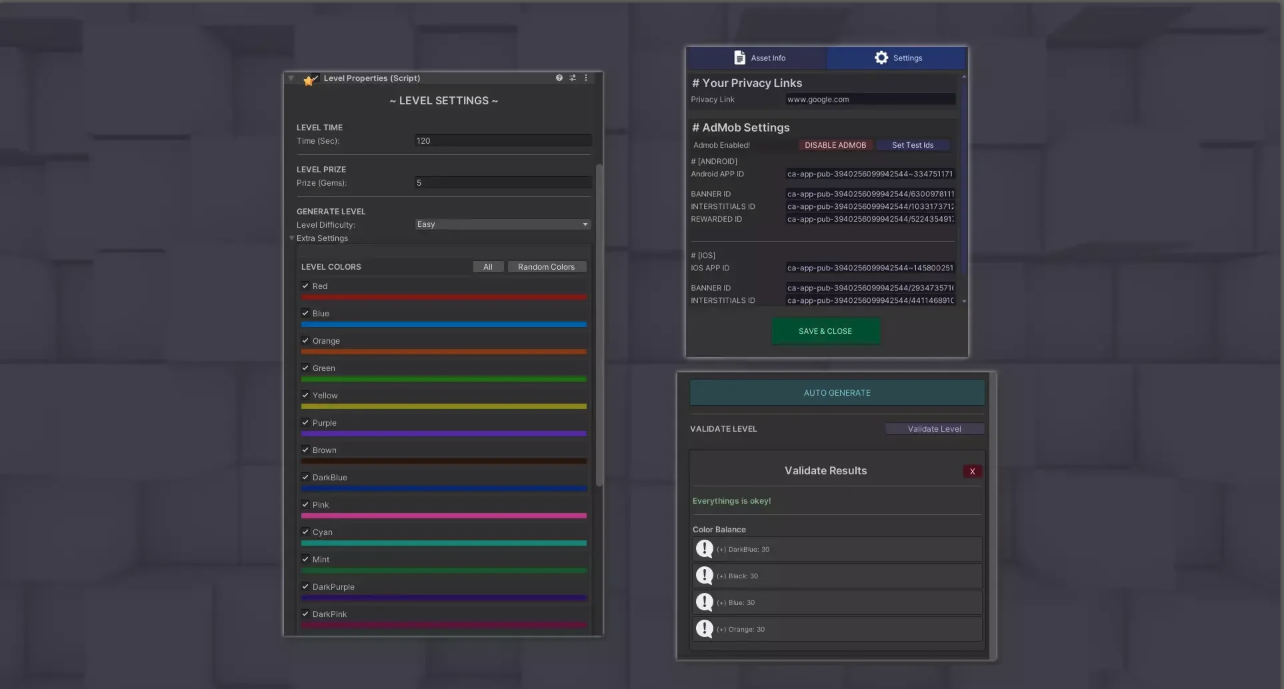
Task: Click the warning icon beside Orange: 30
Action: pos(704,629)
